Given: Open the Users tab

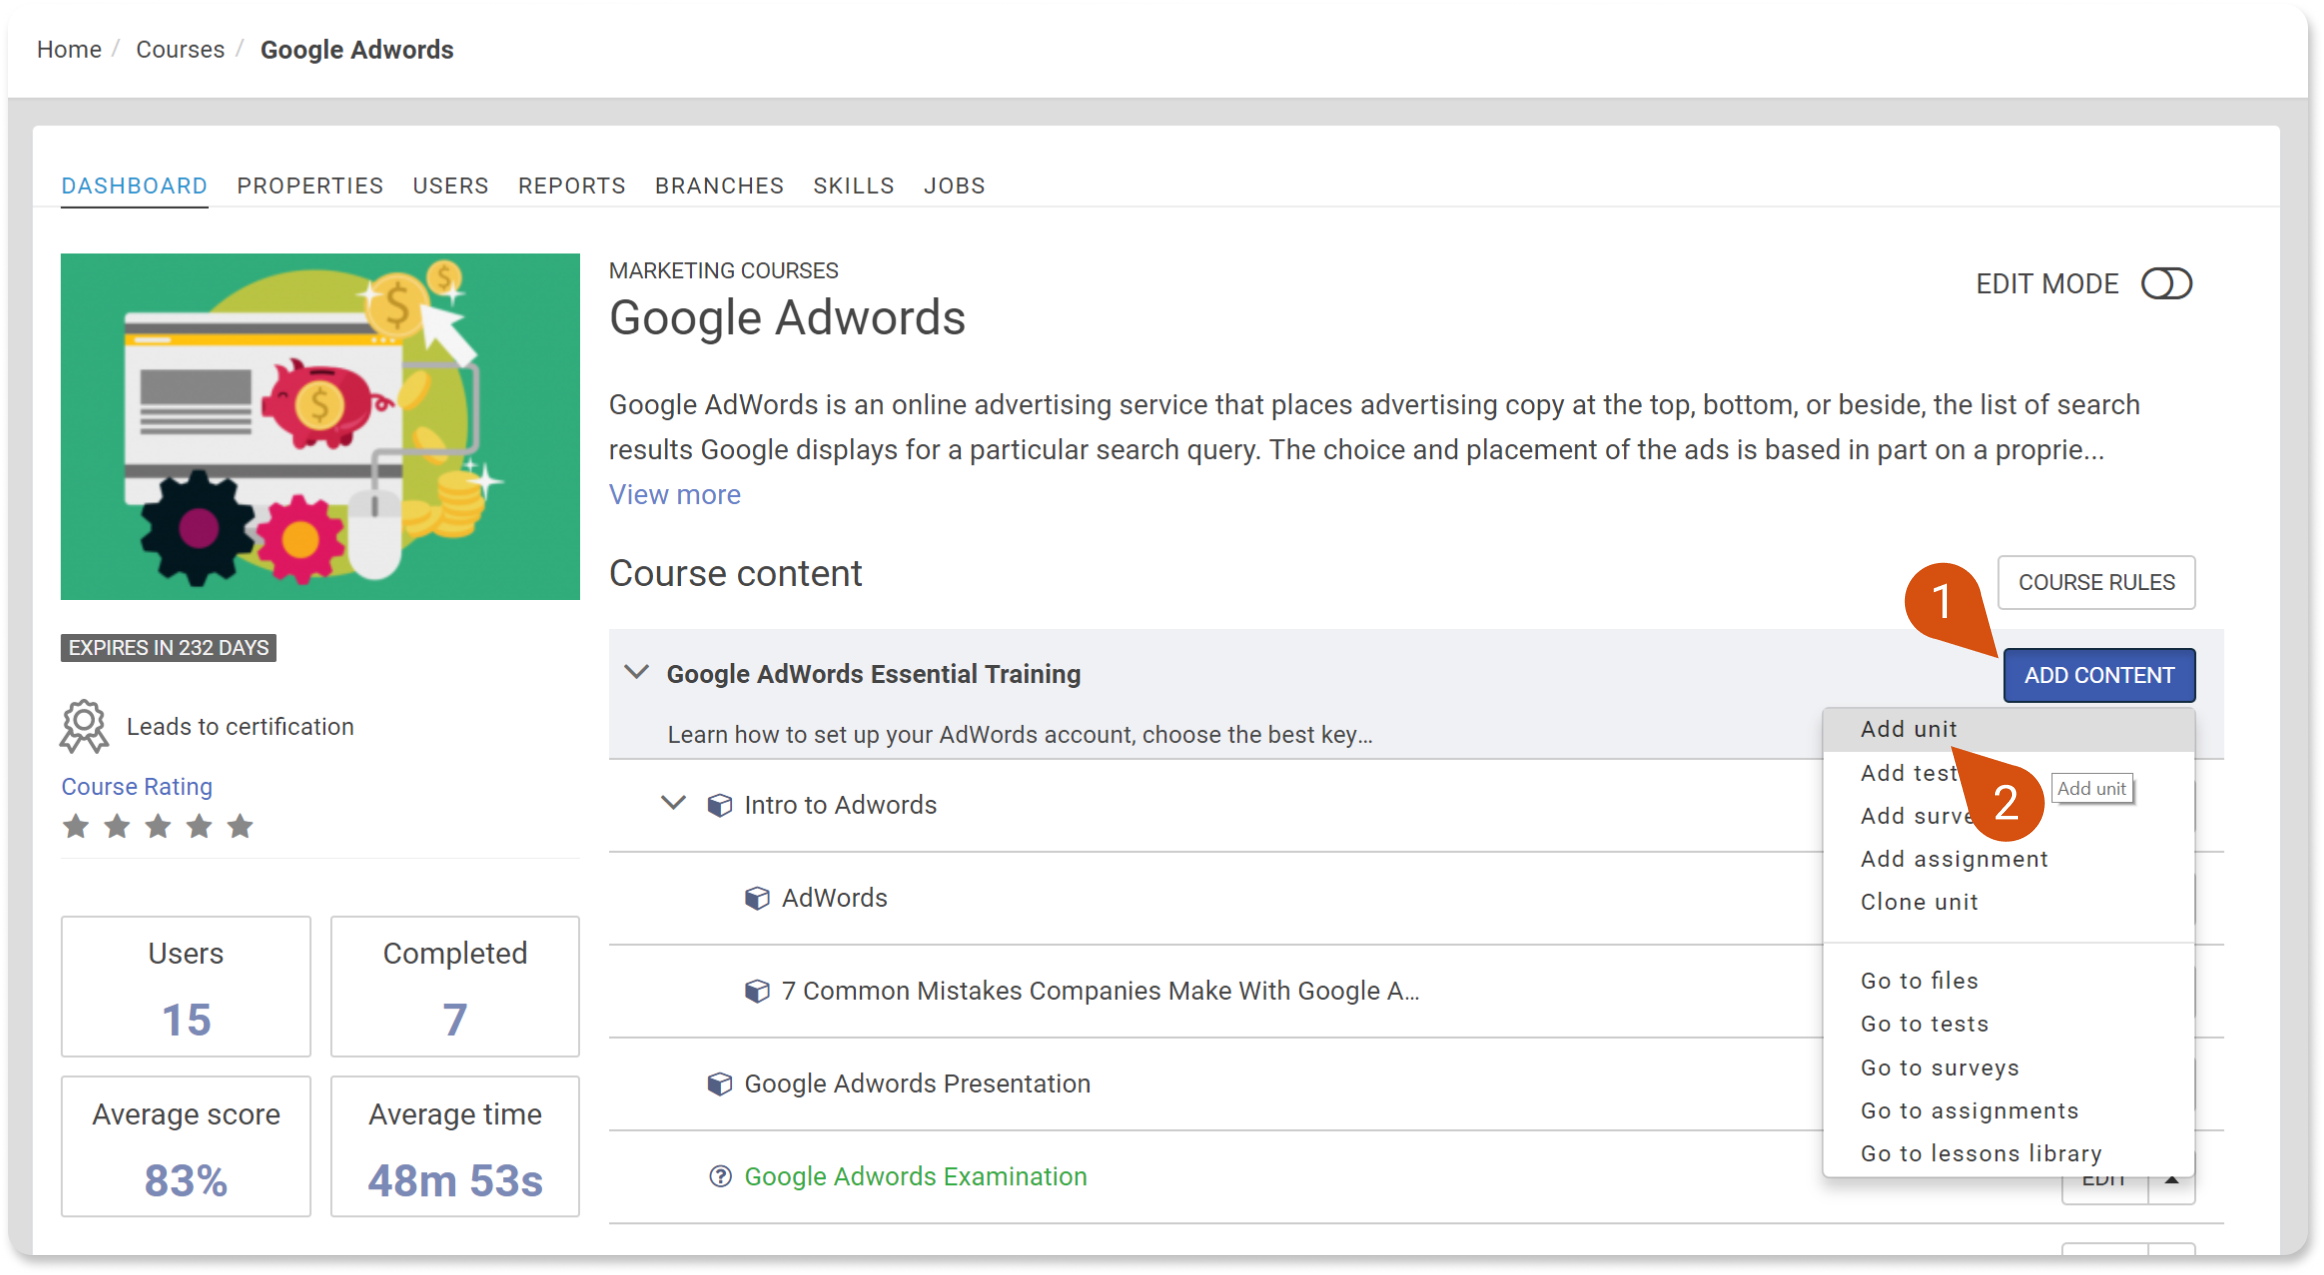Looking at the screenshot, I should pyautogui.click(x=451, y=186).
